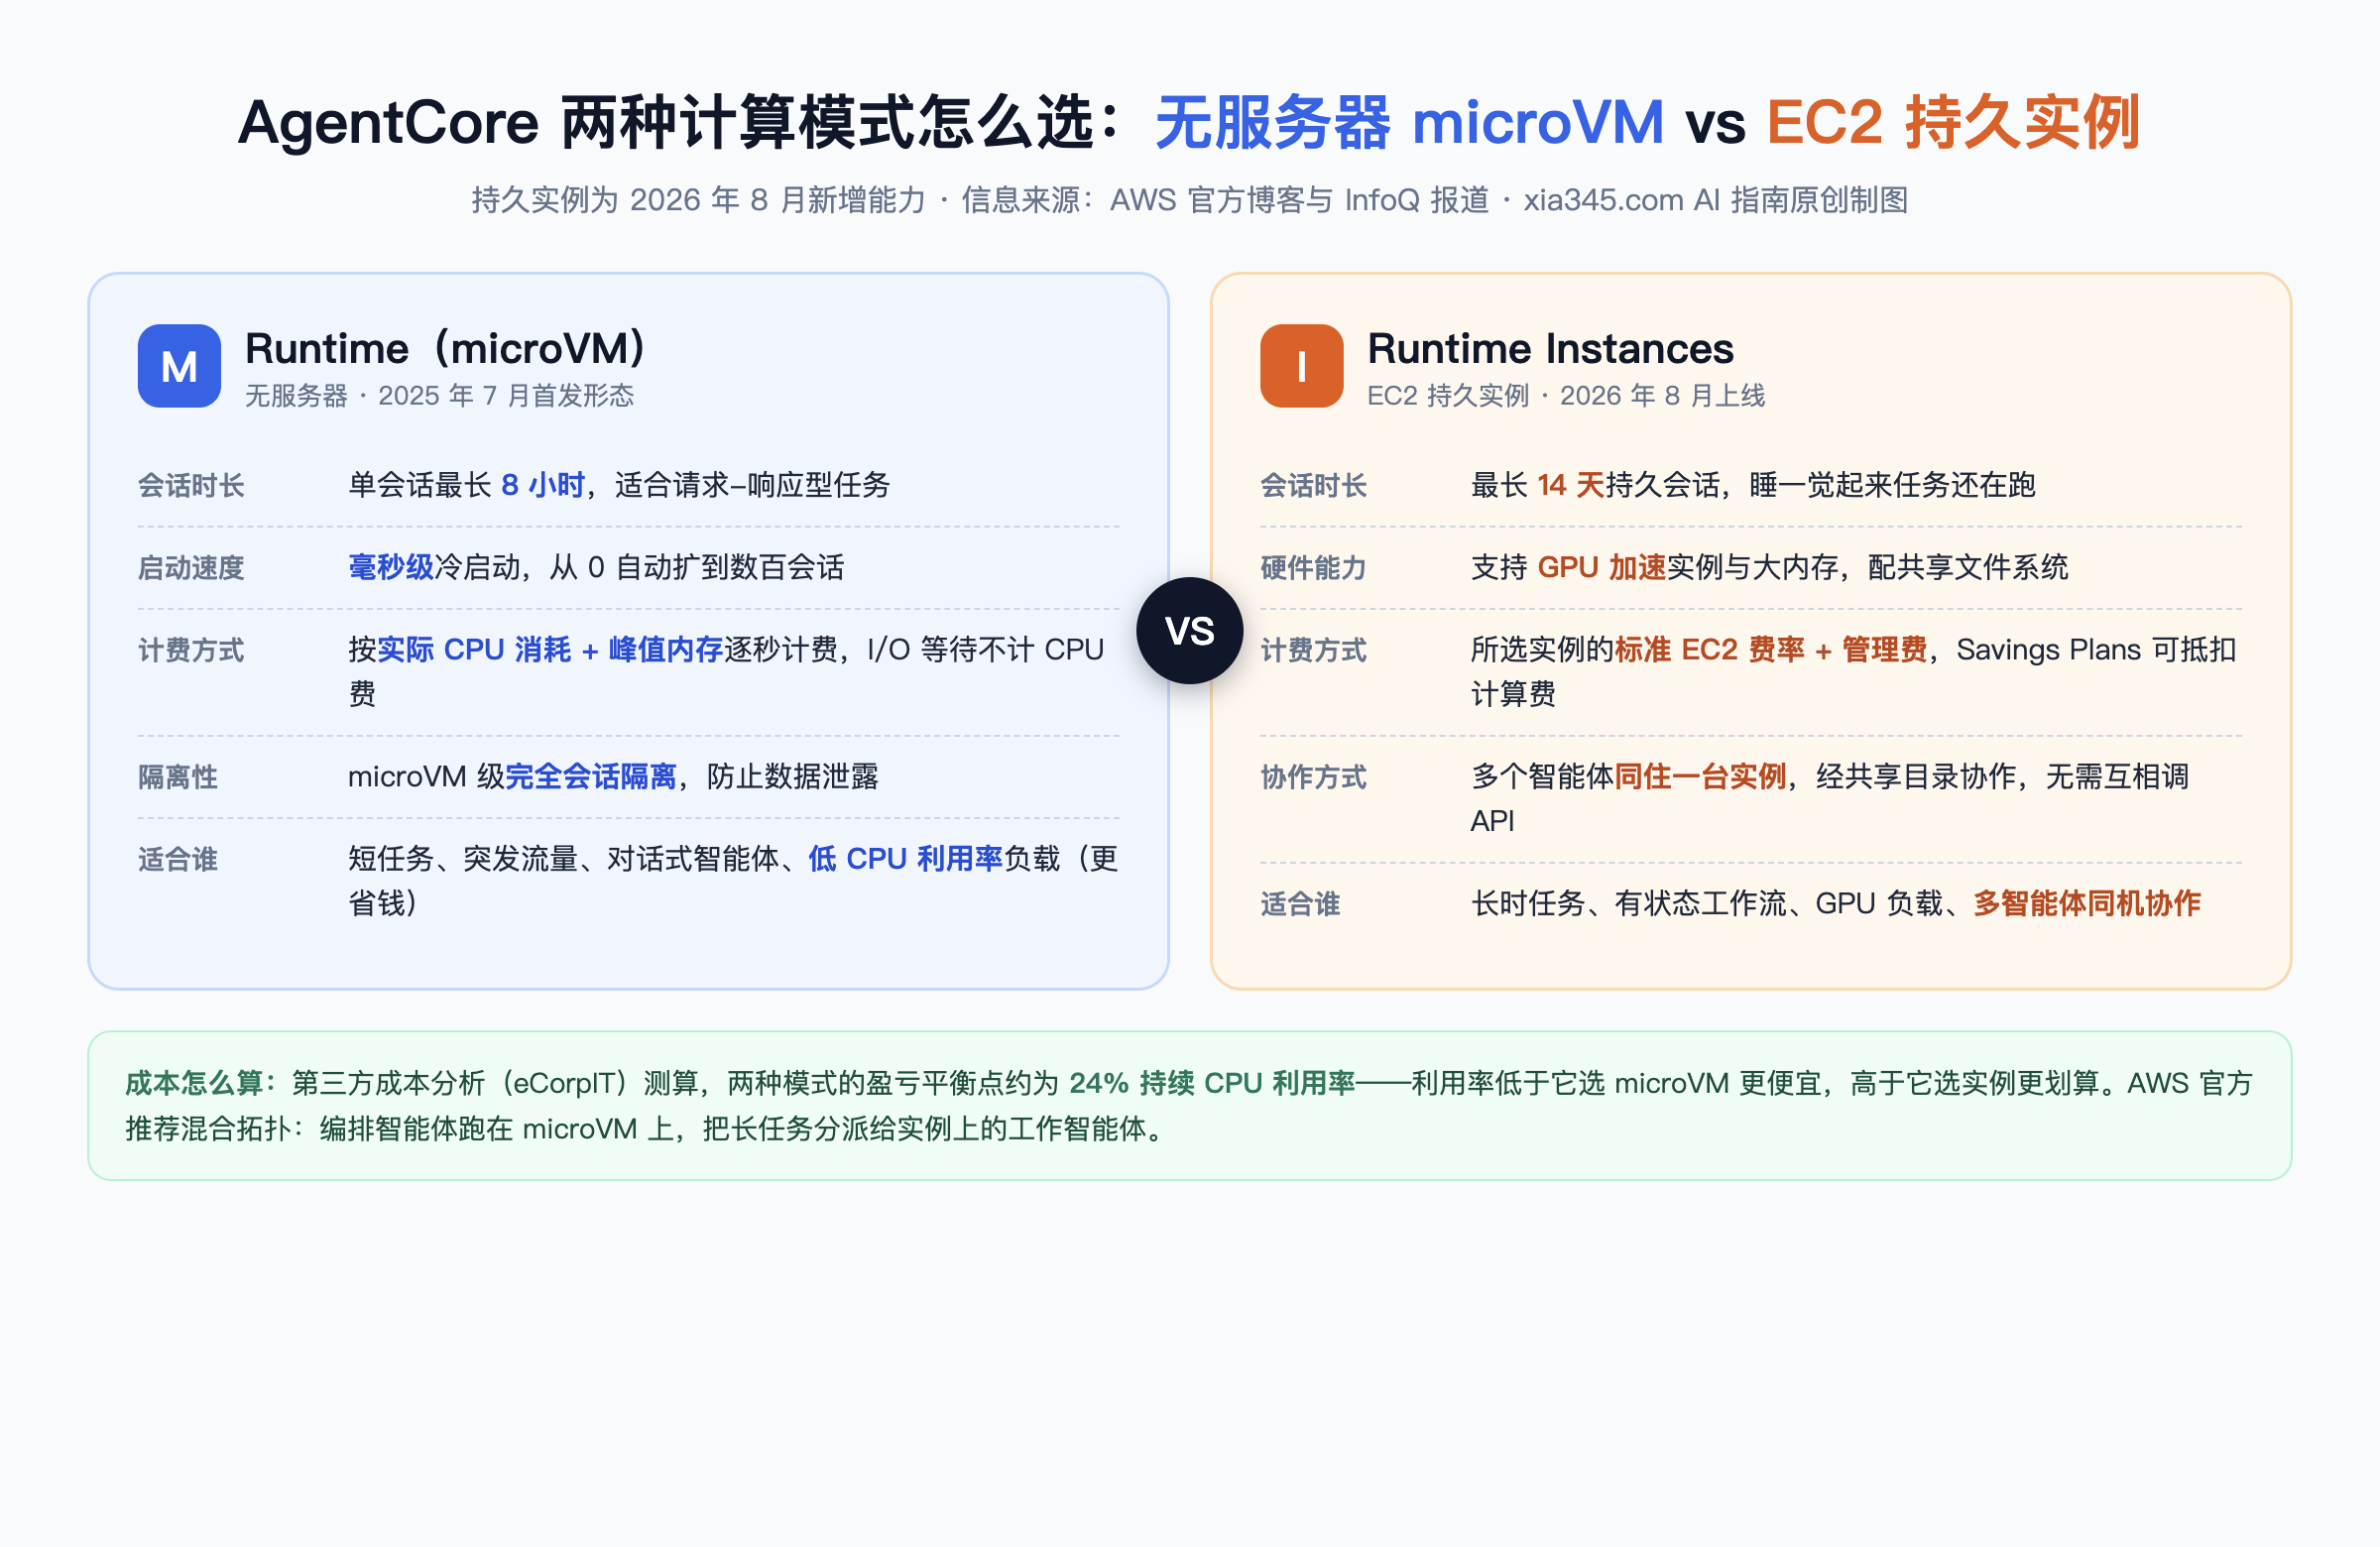Click '会话时长' label in microVM card
The height and width of the screenshot is (1547, 2380).
click(x=191, y=486)
